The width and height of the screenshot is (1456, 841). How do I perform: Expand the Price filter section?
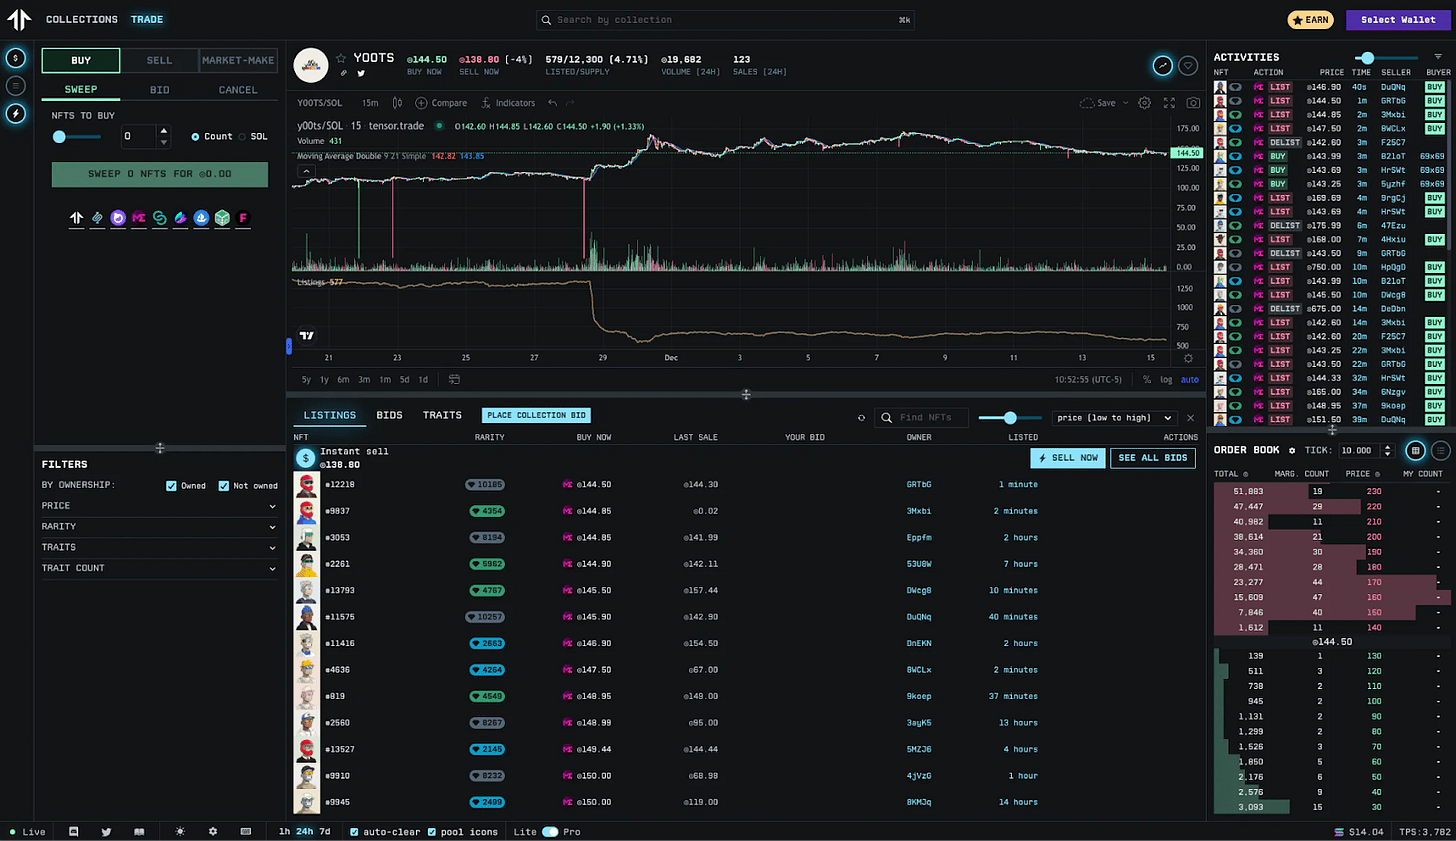click(x=159, y=506)
